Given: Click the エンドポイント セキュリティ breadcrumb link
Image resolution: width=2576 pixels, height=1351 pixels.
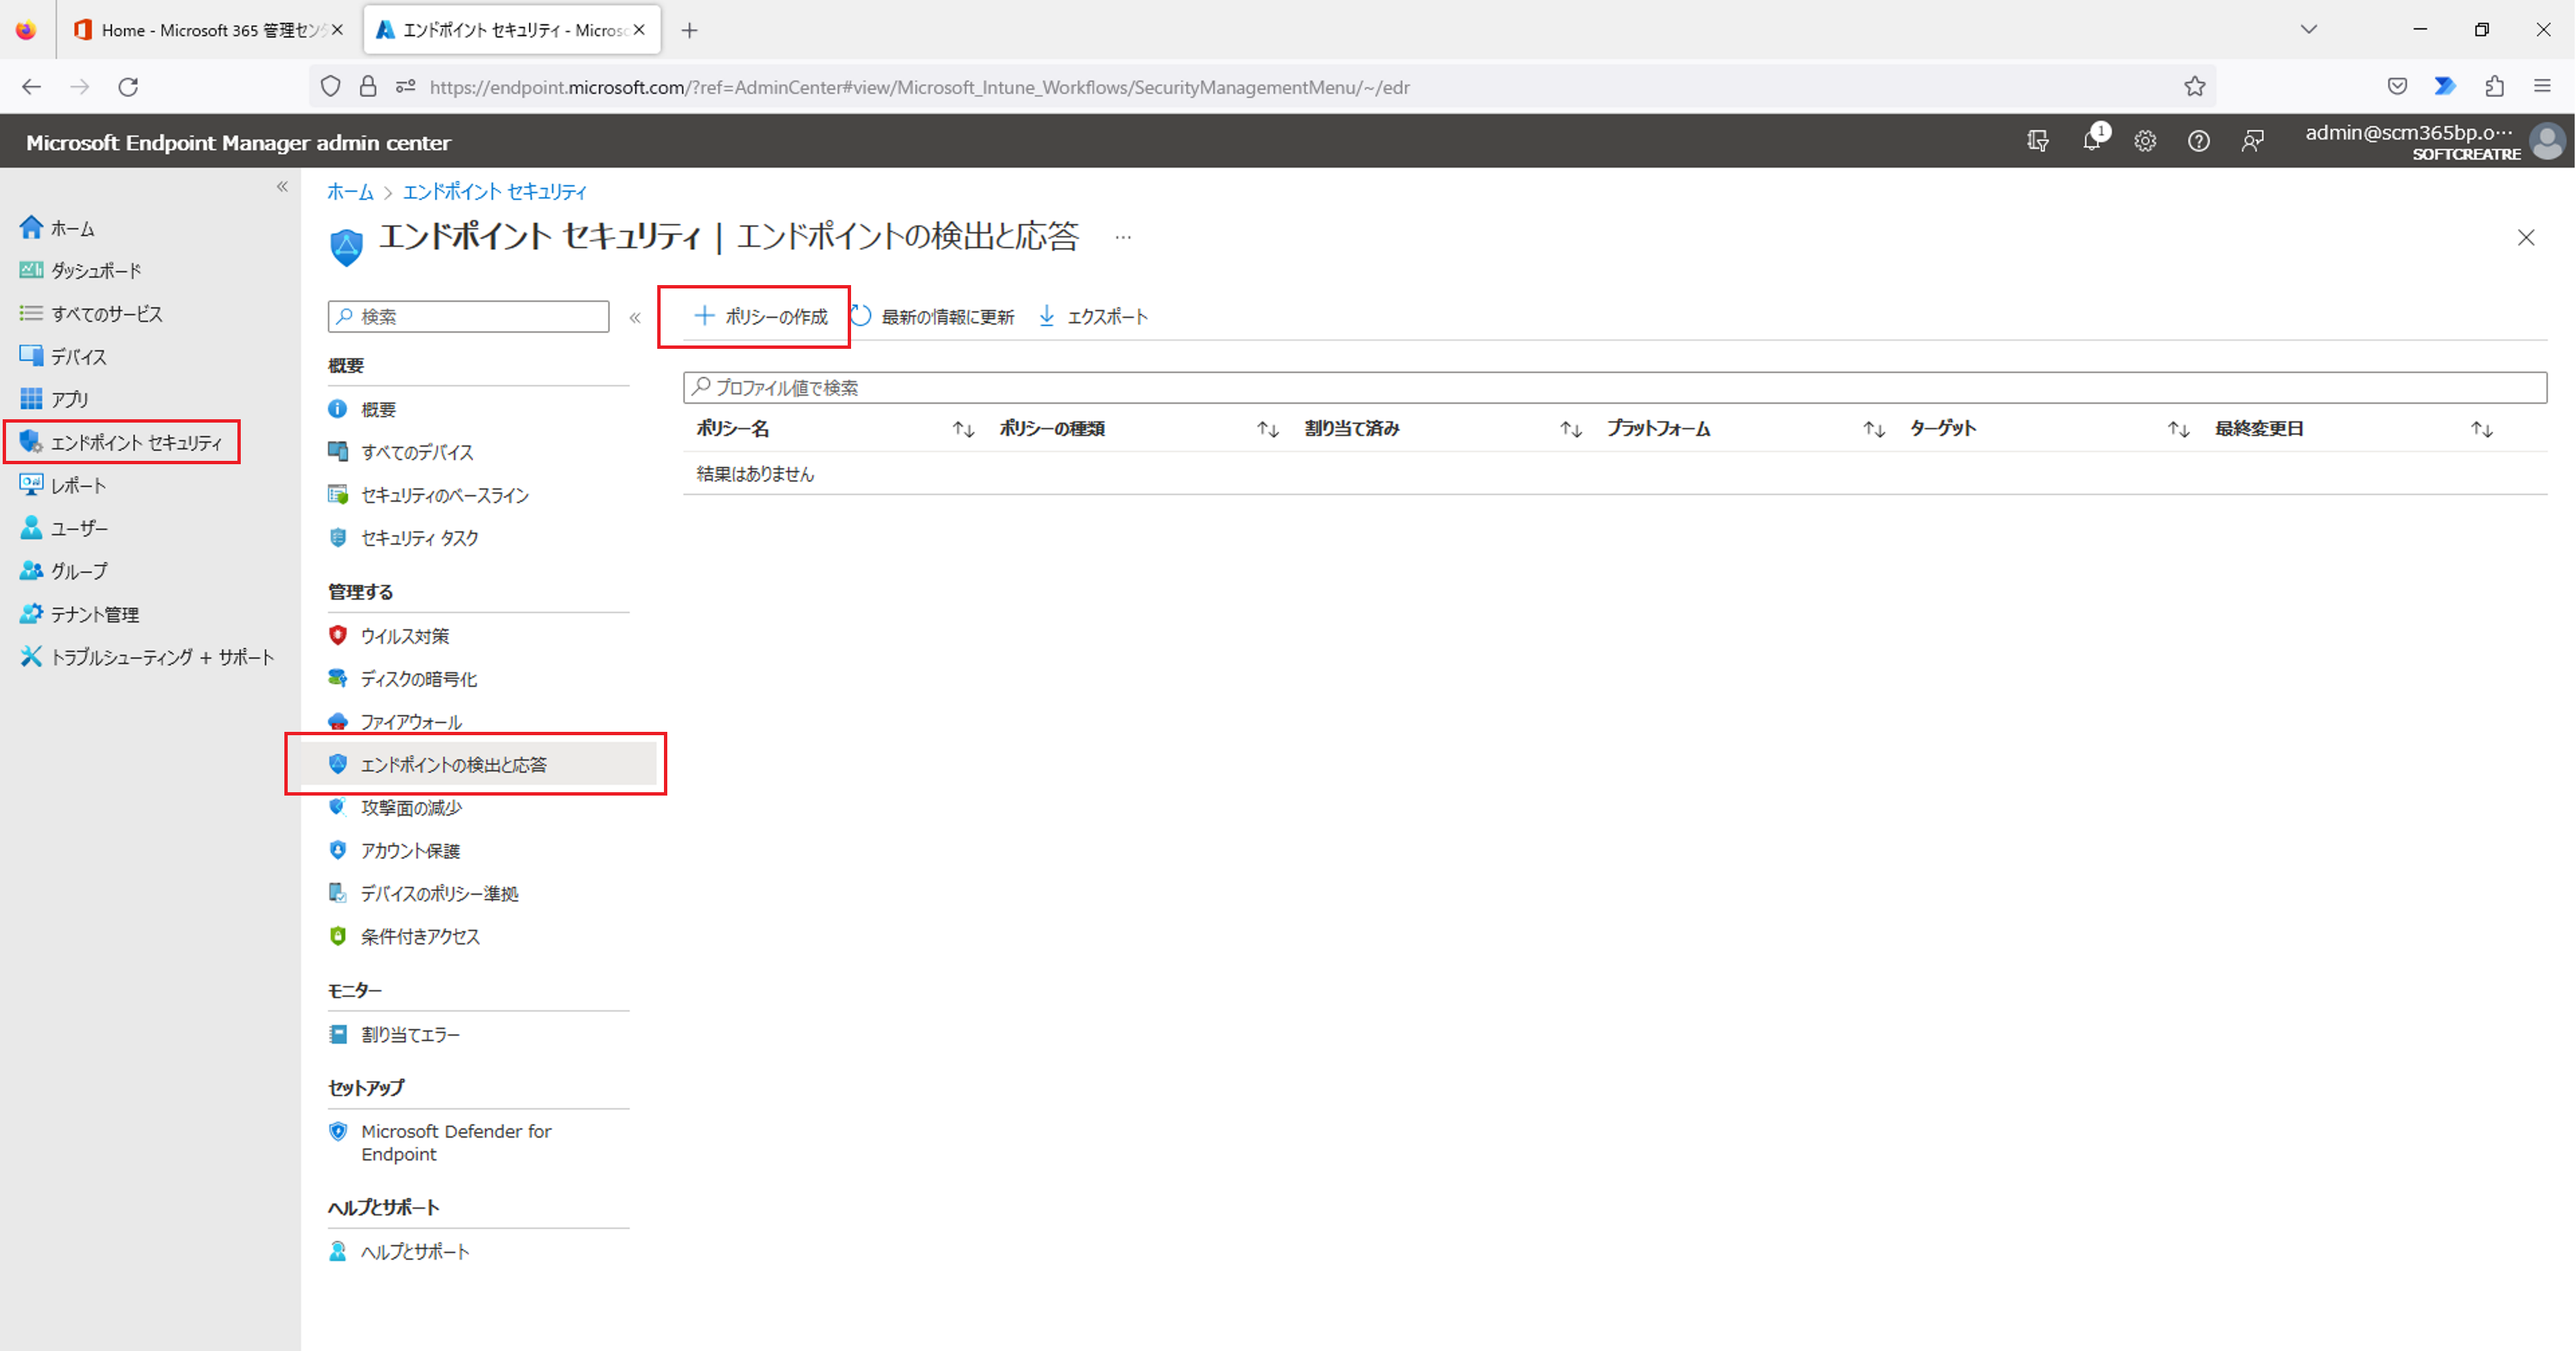Looking at the screenshot, I should pos(495,192).
